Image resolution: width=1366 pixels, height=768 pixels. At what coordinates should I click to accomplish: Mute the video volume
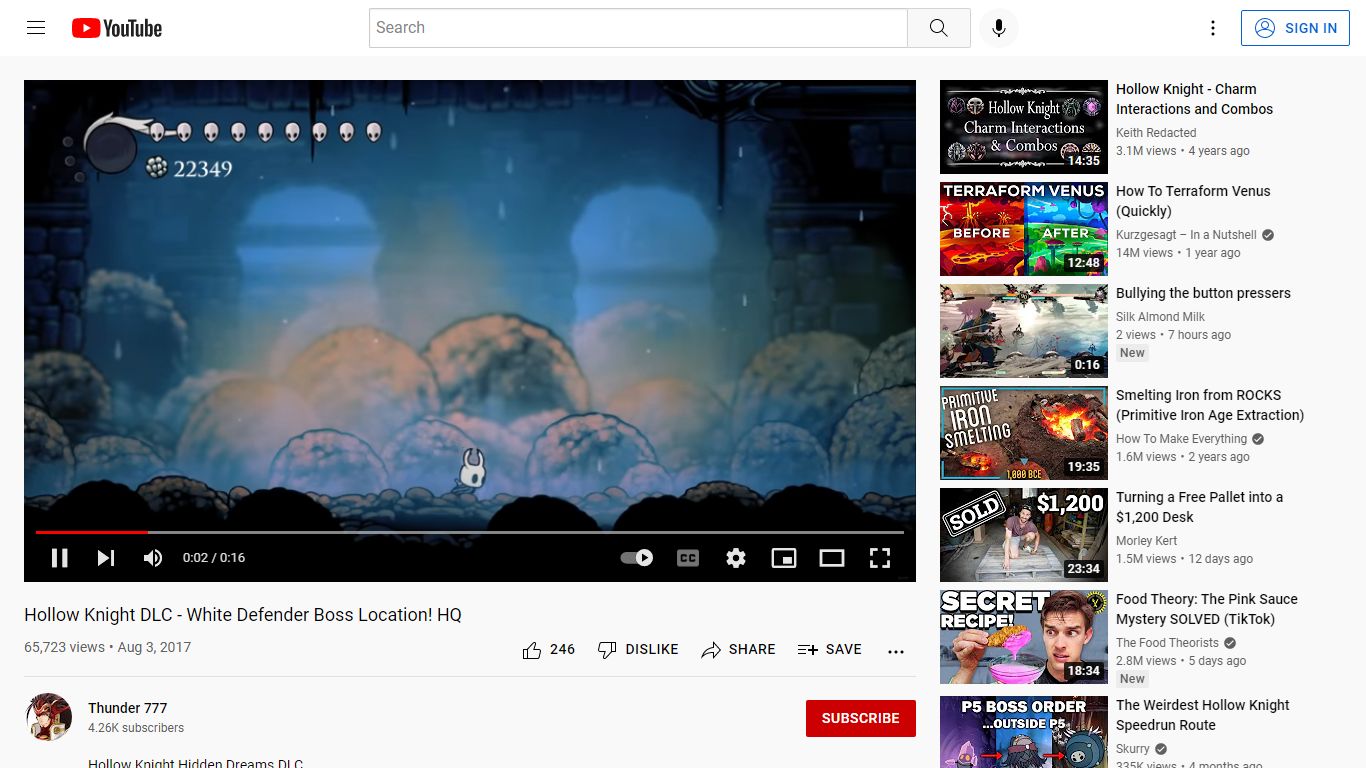tap(153, 558)
